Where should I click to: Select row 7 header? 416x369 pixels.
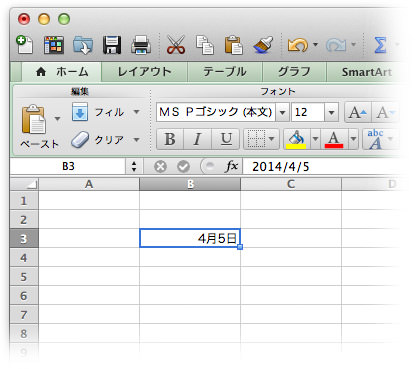pos(24,314)
